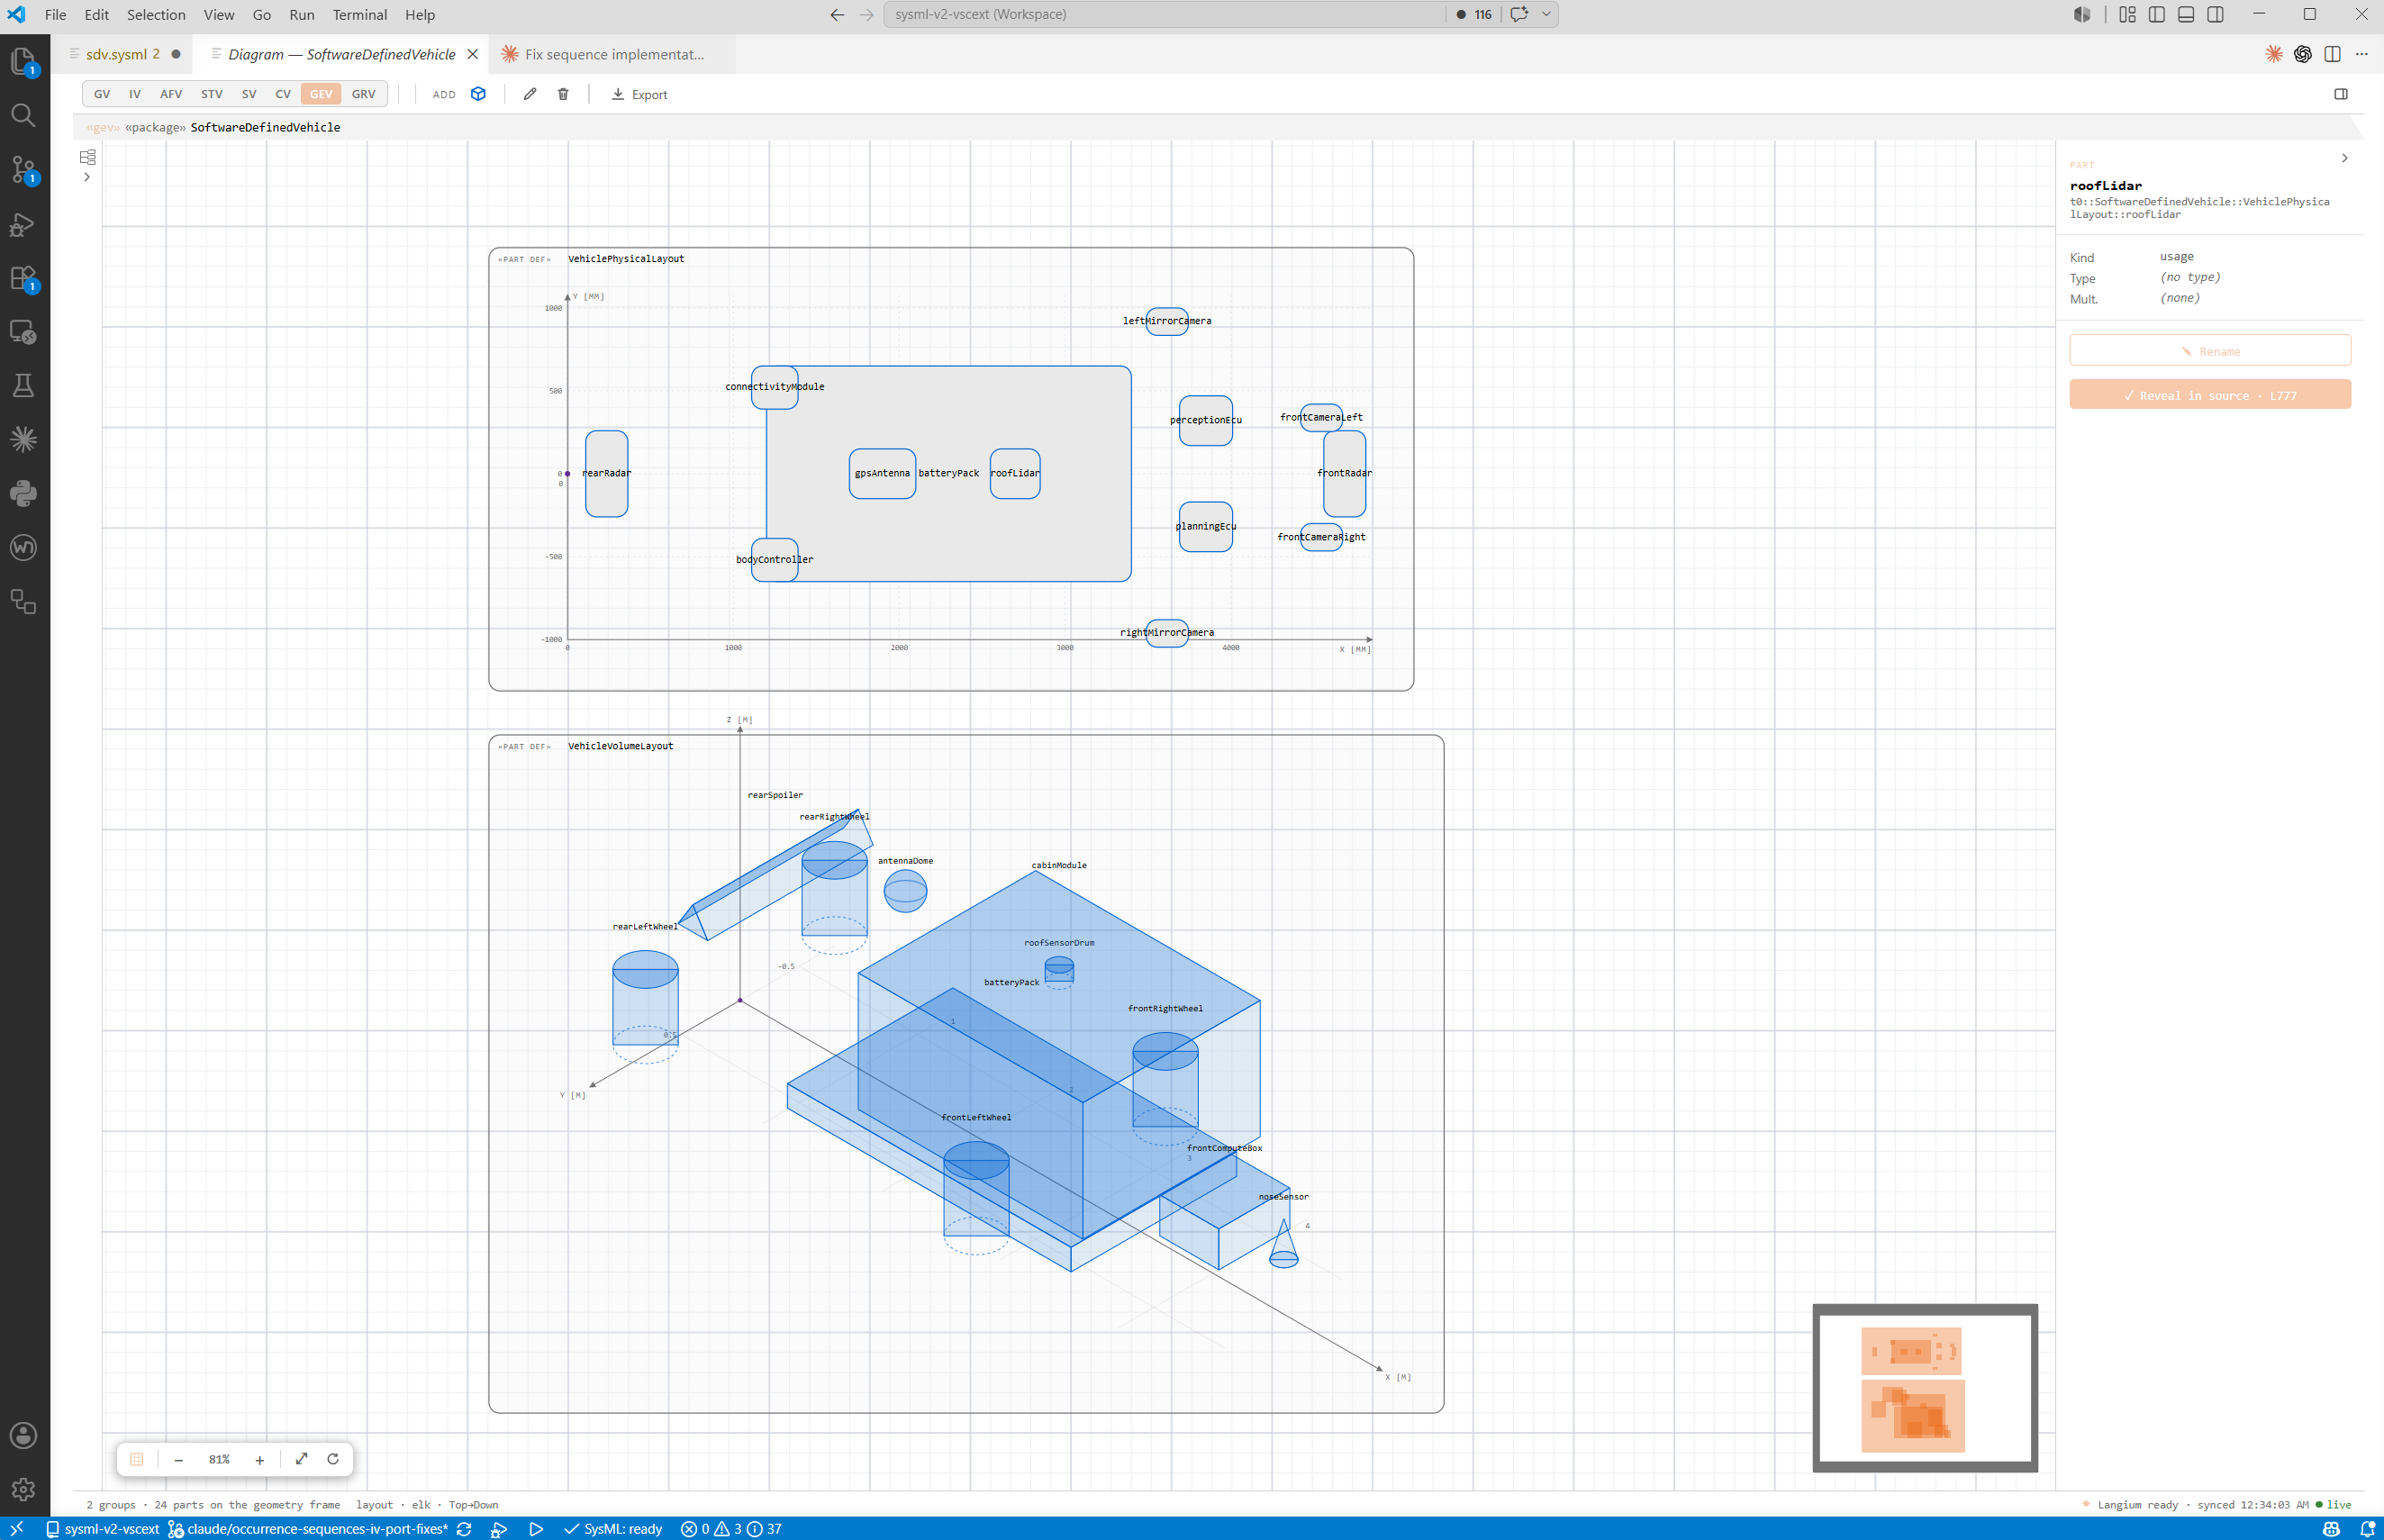
Task: Click the trash delete icon in diagram toolbar
Action: pyautogui.click(x=563, y=94)
